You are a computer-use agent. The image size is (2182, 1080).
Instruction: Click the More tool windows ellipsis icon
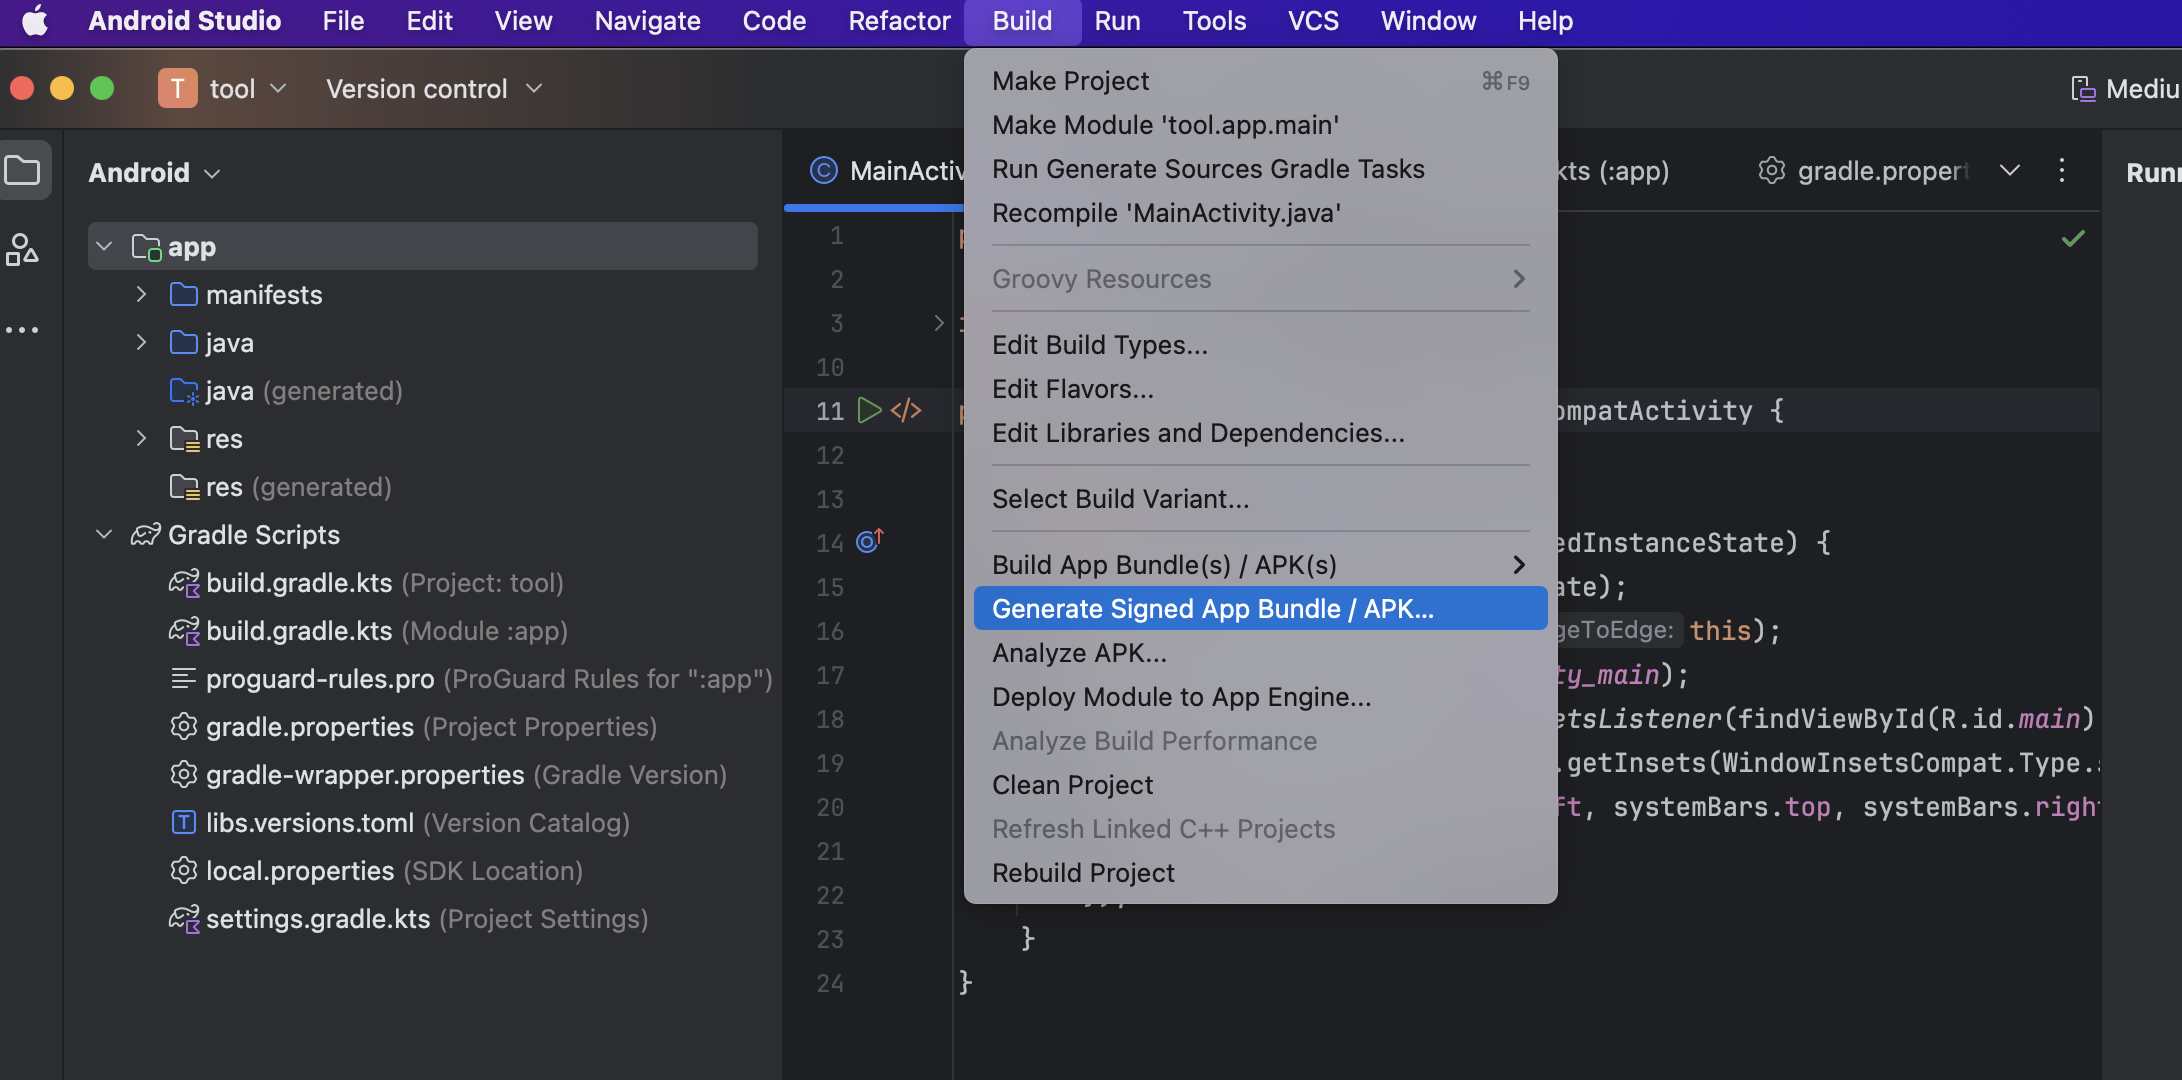click(22, 330)
